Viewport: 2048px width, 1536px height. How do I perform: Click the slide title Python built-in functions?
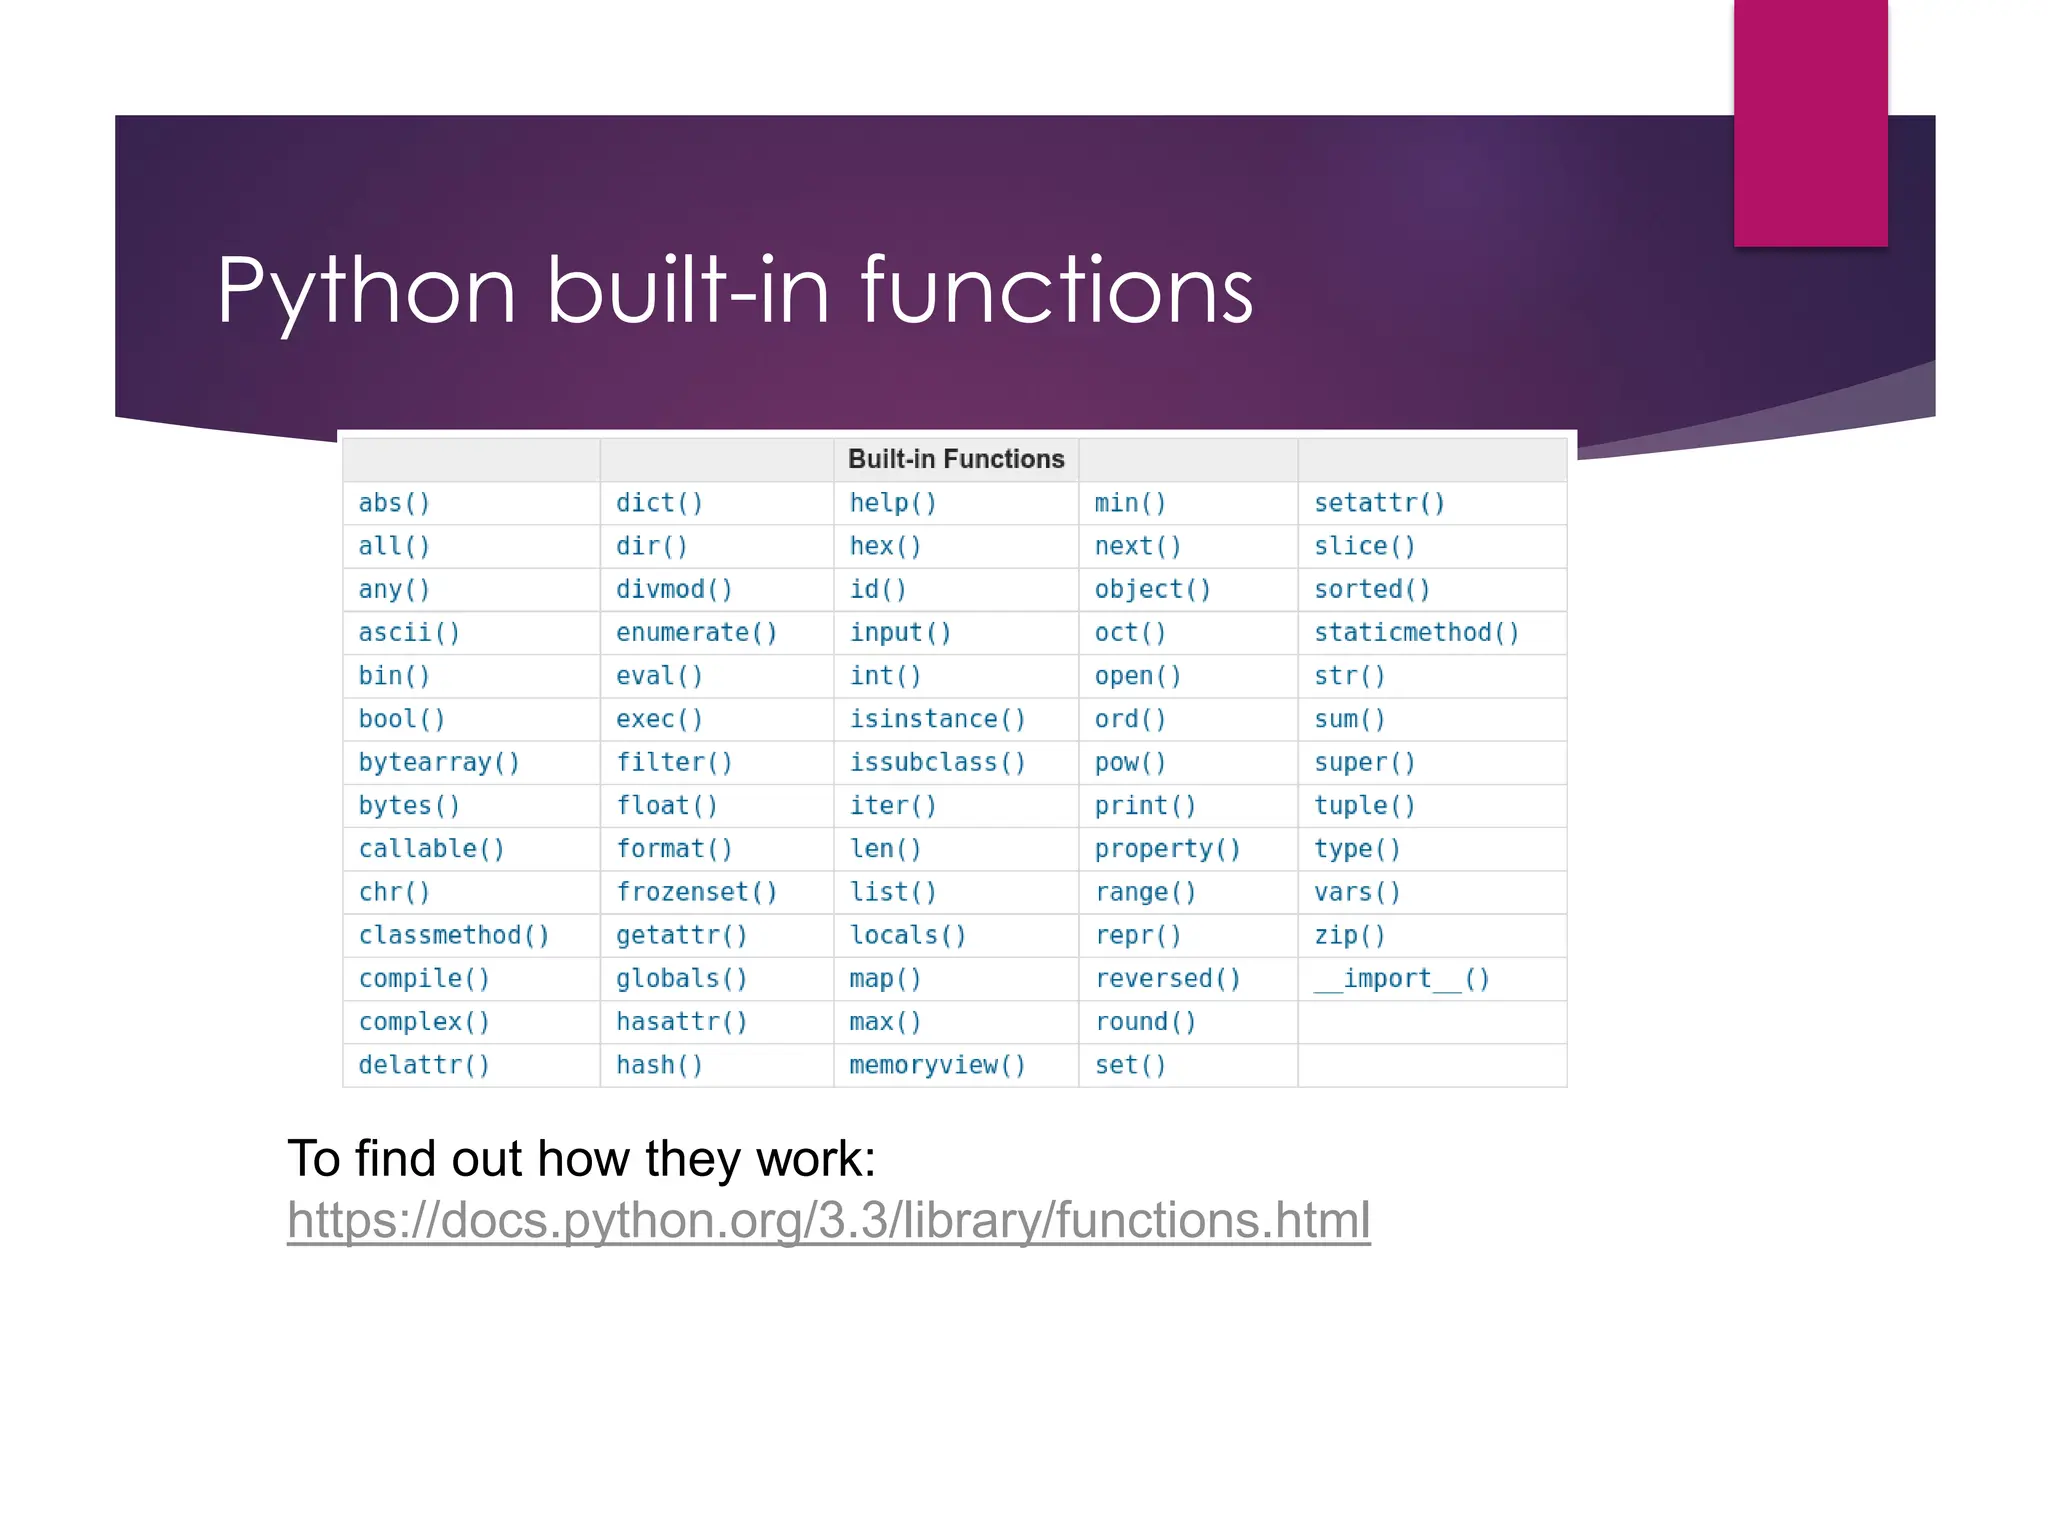pos(734,290)
